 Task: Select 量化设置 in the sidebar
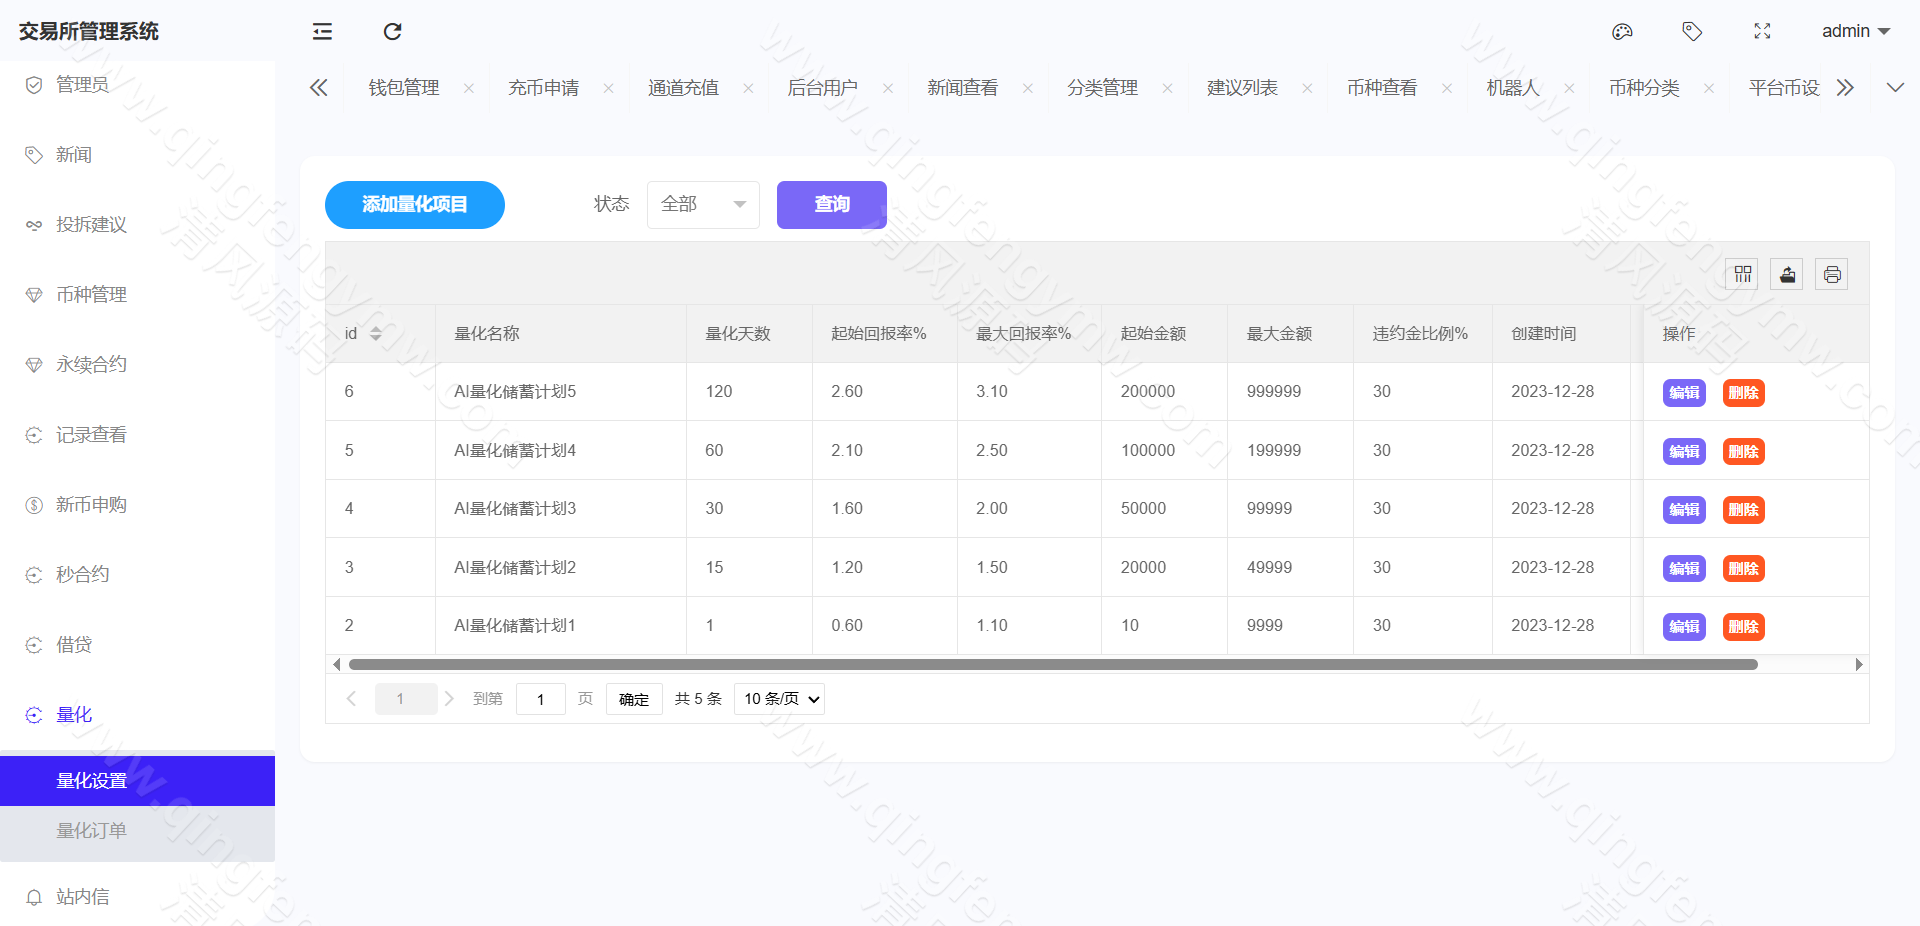tap(91, 780)
